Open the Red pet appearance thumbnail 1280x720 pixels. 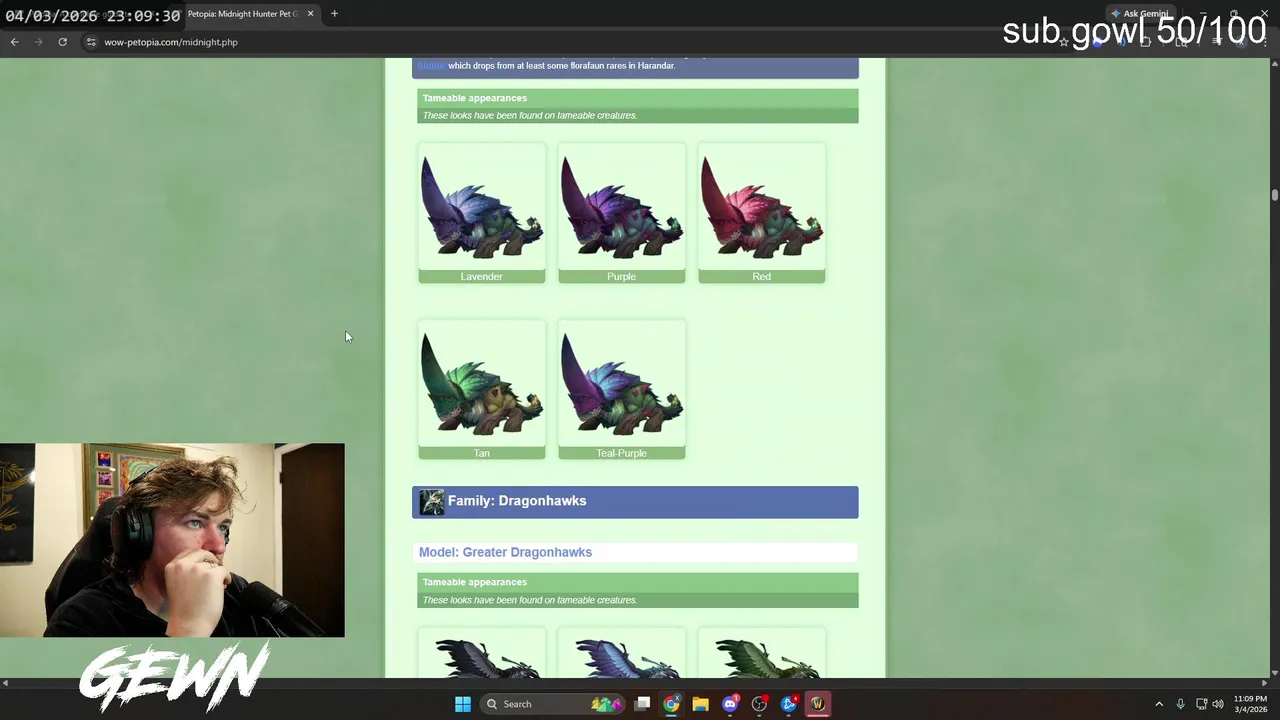(761, 207)
